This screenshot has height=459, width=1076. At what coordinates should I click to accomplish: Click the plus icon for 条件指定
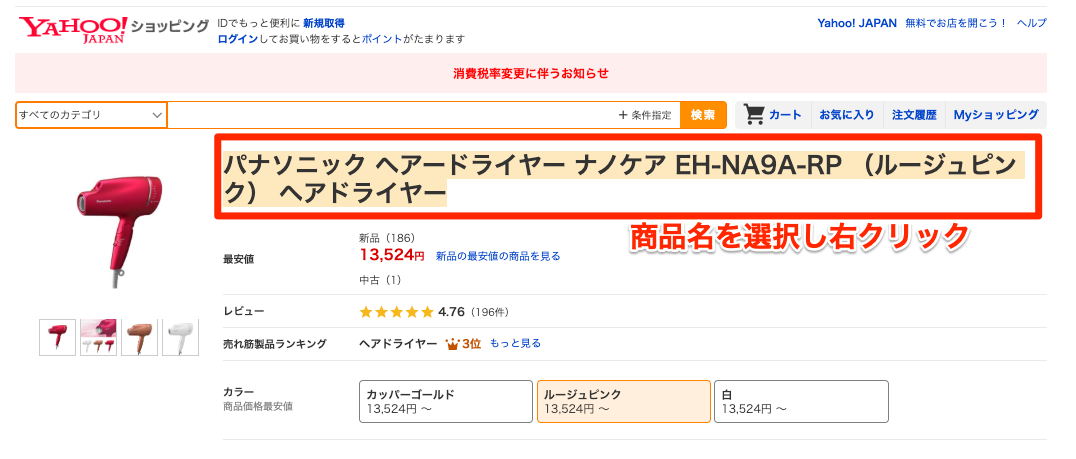coord(623,115)
